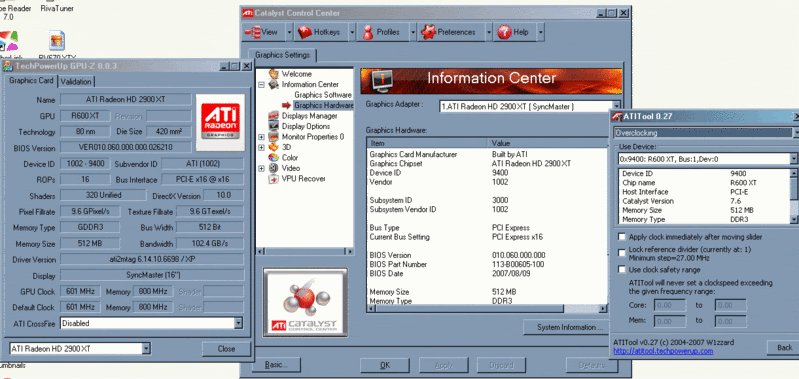Expand the Profiles dropdown arrow
Viewport: 799px width, 379px height.
click(413, 32)
